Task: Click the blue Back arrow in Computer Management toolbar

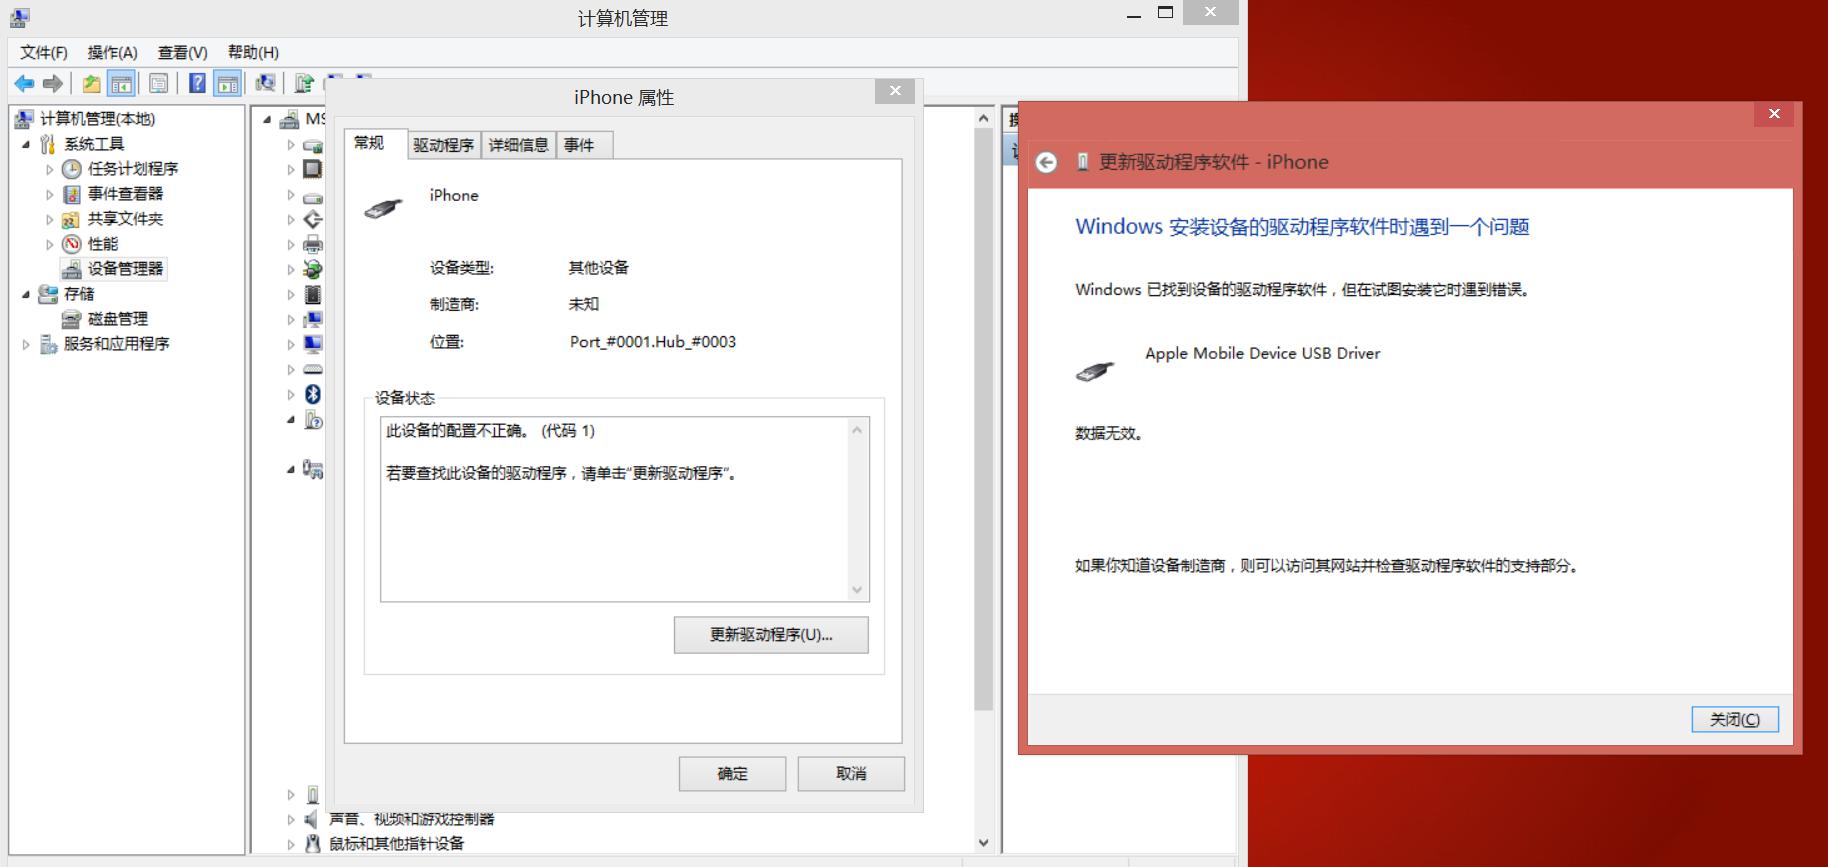Action: click(x=24, y=84)
